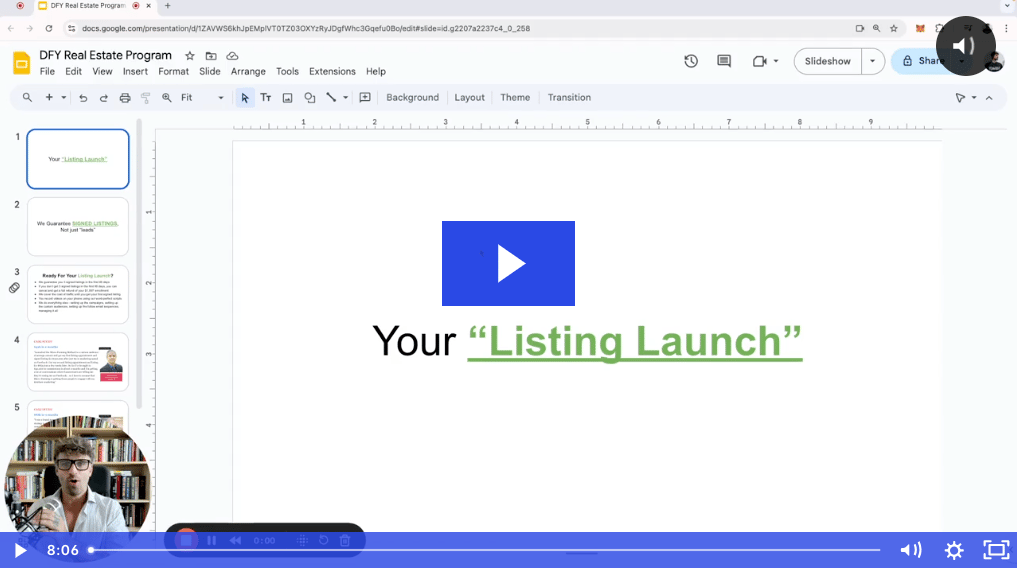Collapse the toolbar with the chevron-up arrow

pyautogui.click(x=989, y=98)
